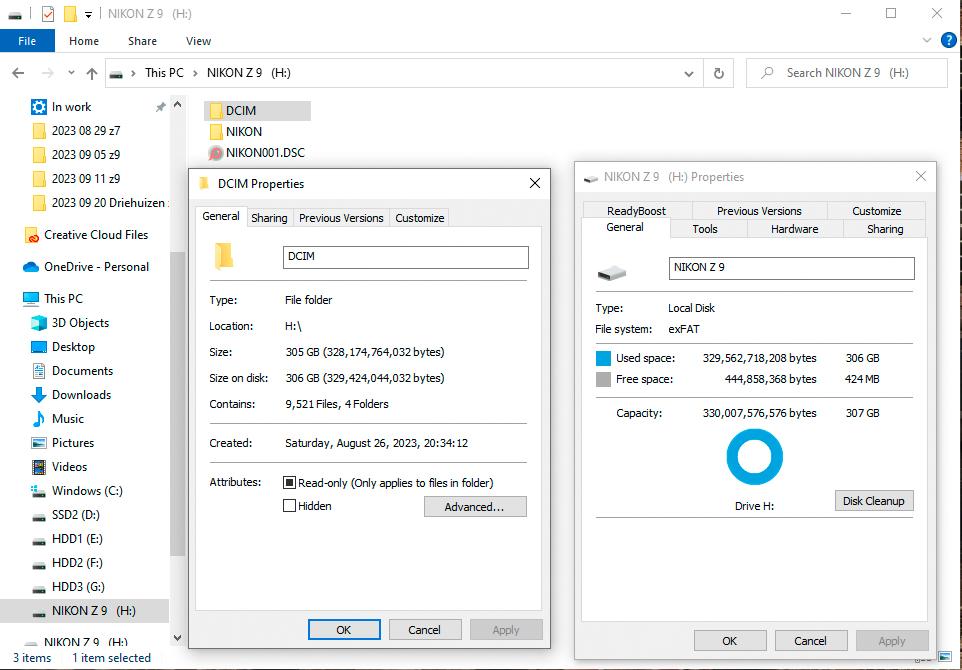This screenshot has height=670, width=962.
Task: Open Windows (C:) drive icon
Action: tap(39, 491)
